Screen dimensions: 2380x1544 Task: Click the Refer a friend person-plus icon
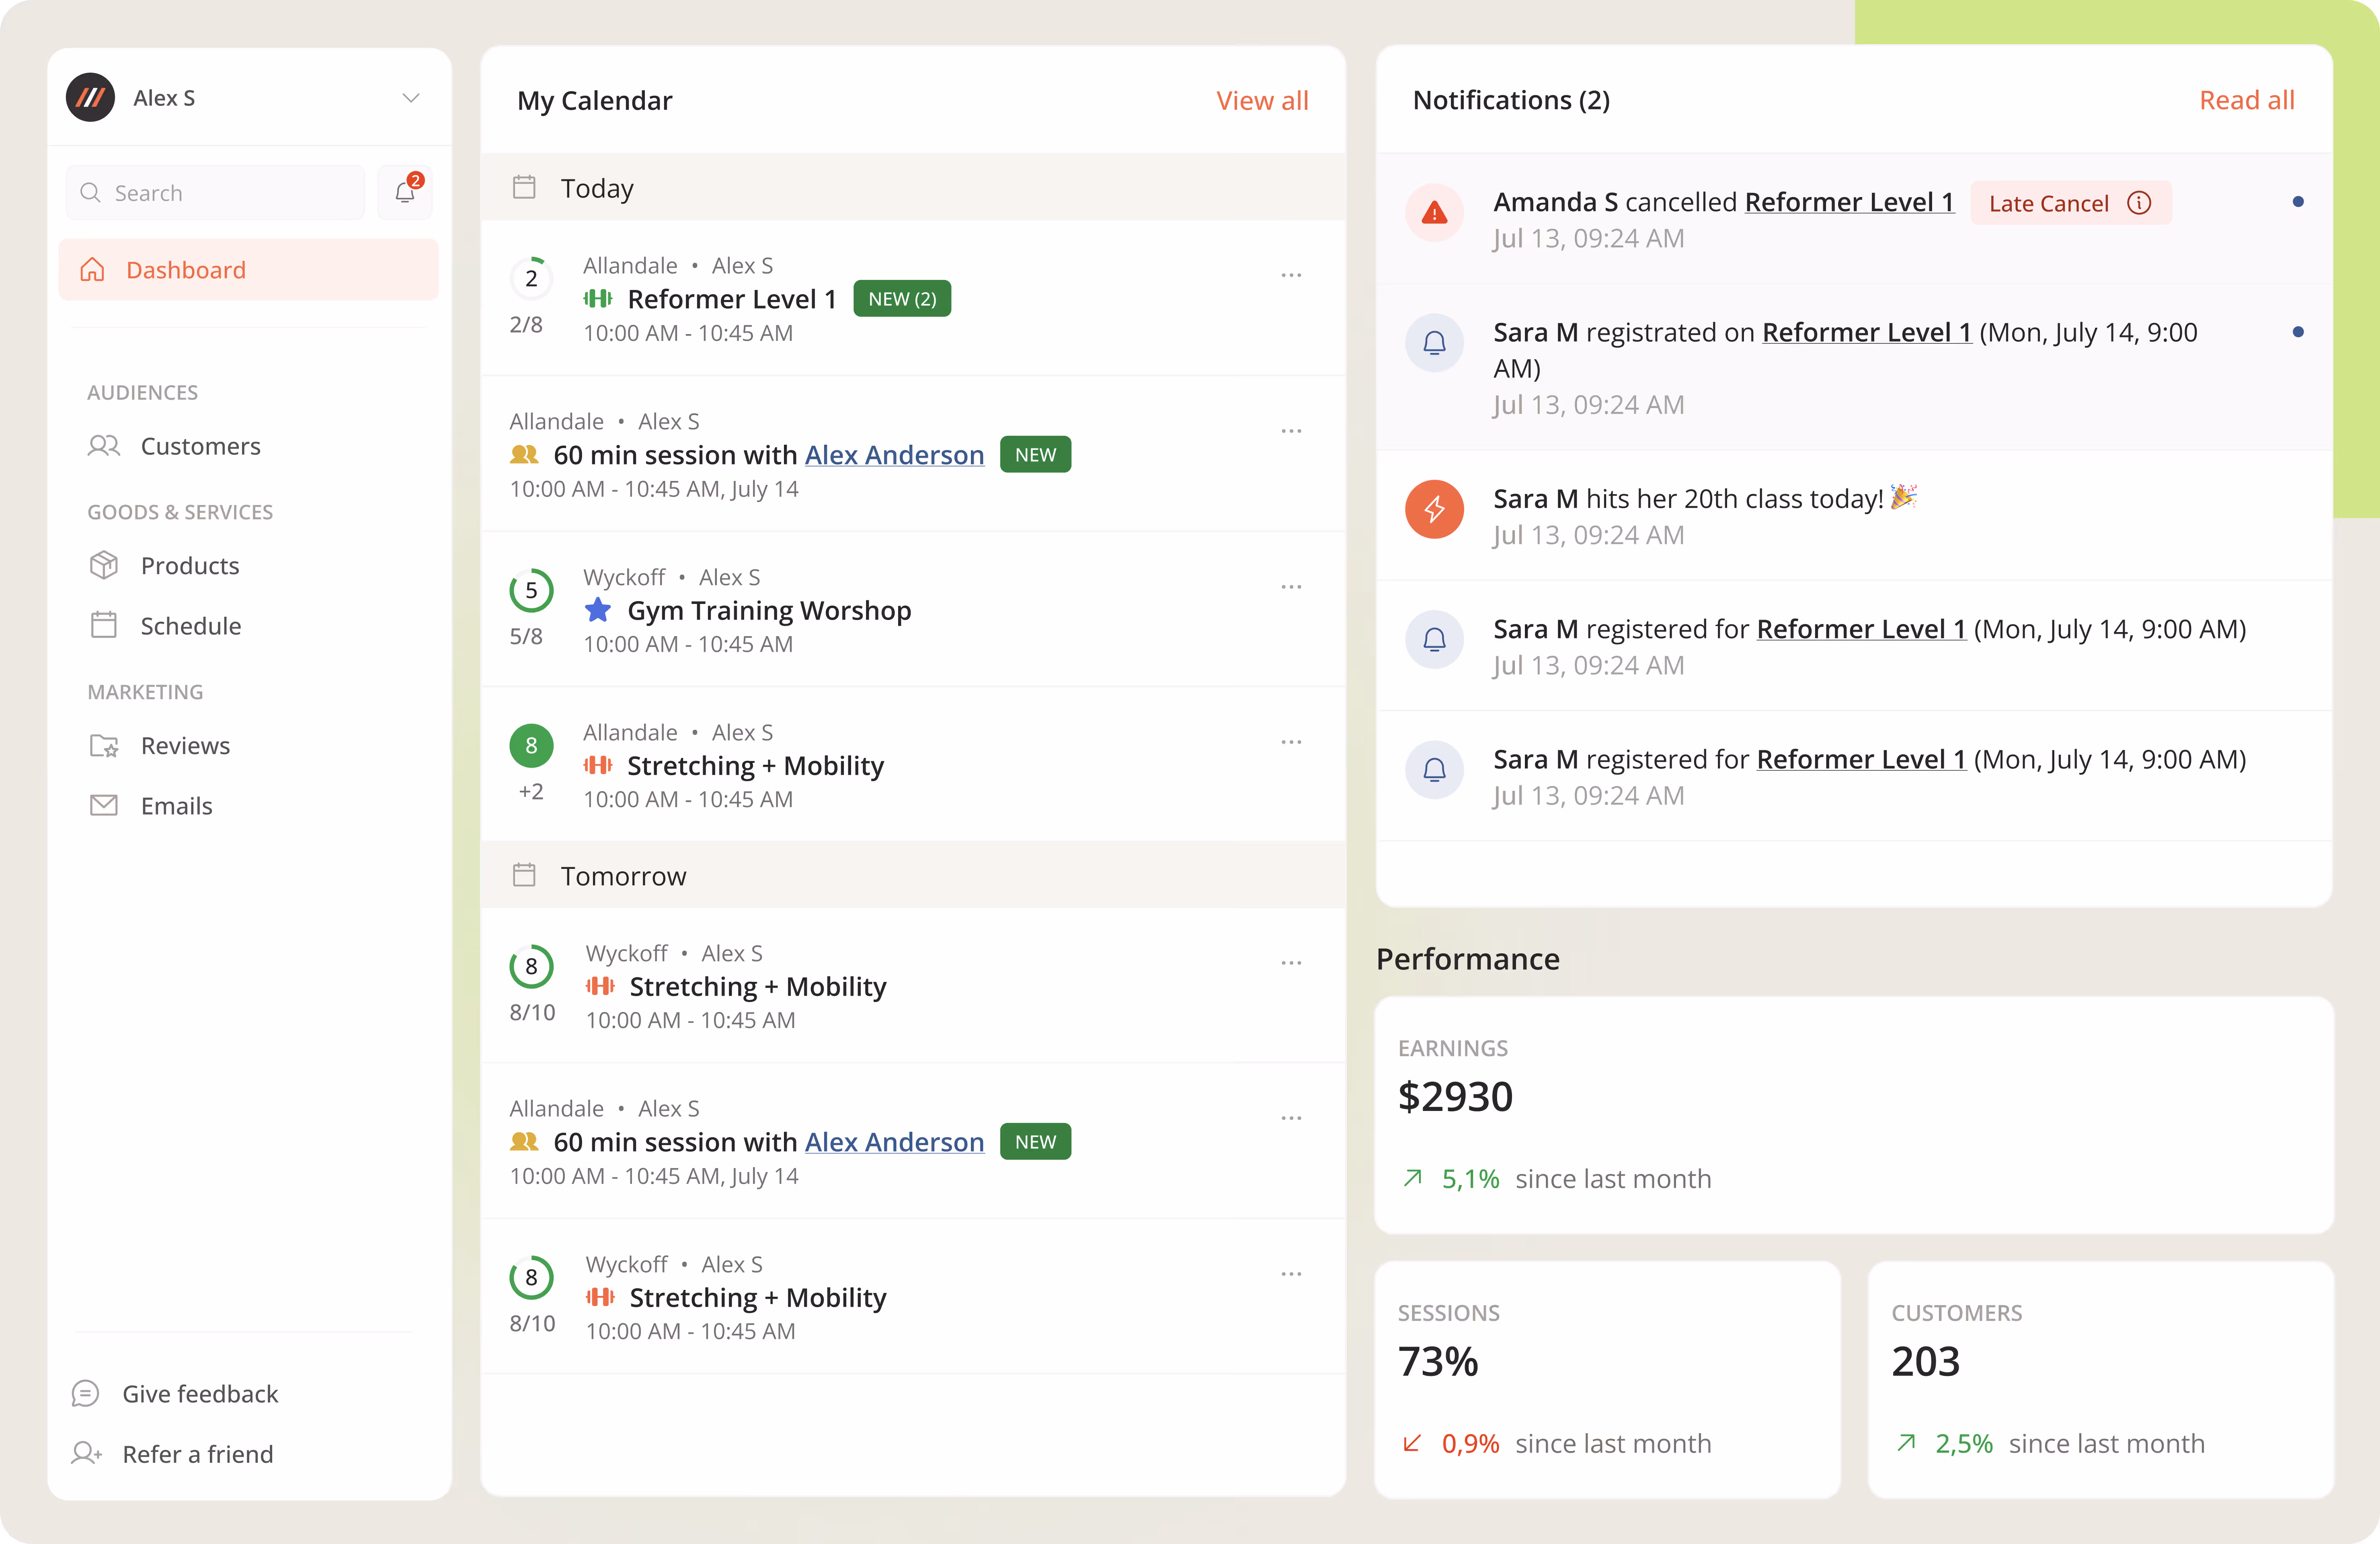[x=86, y=1453]
